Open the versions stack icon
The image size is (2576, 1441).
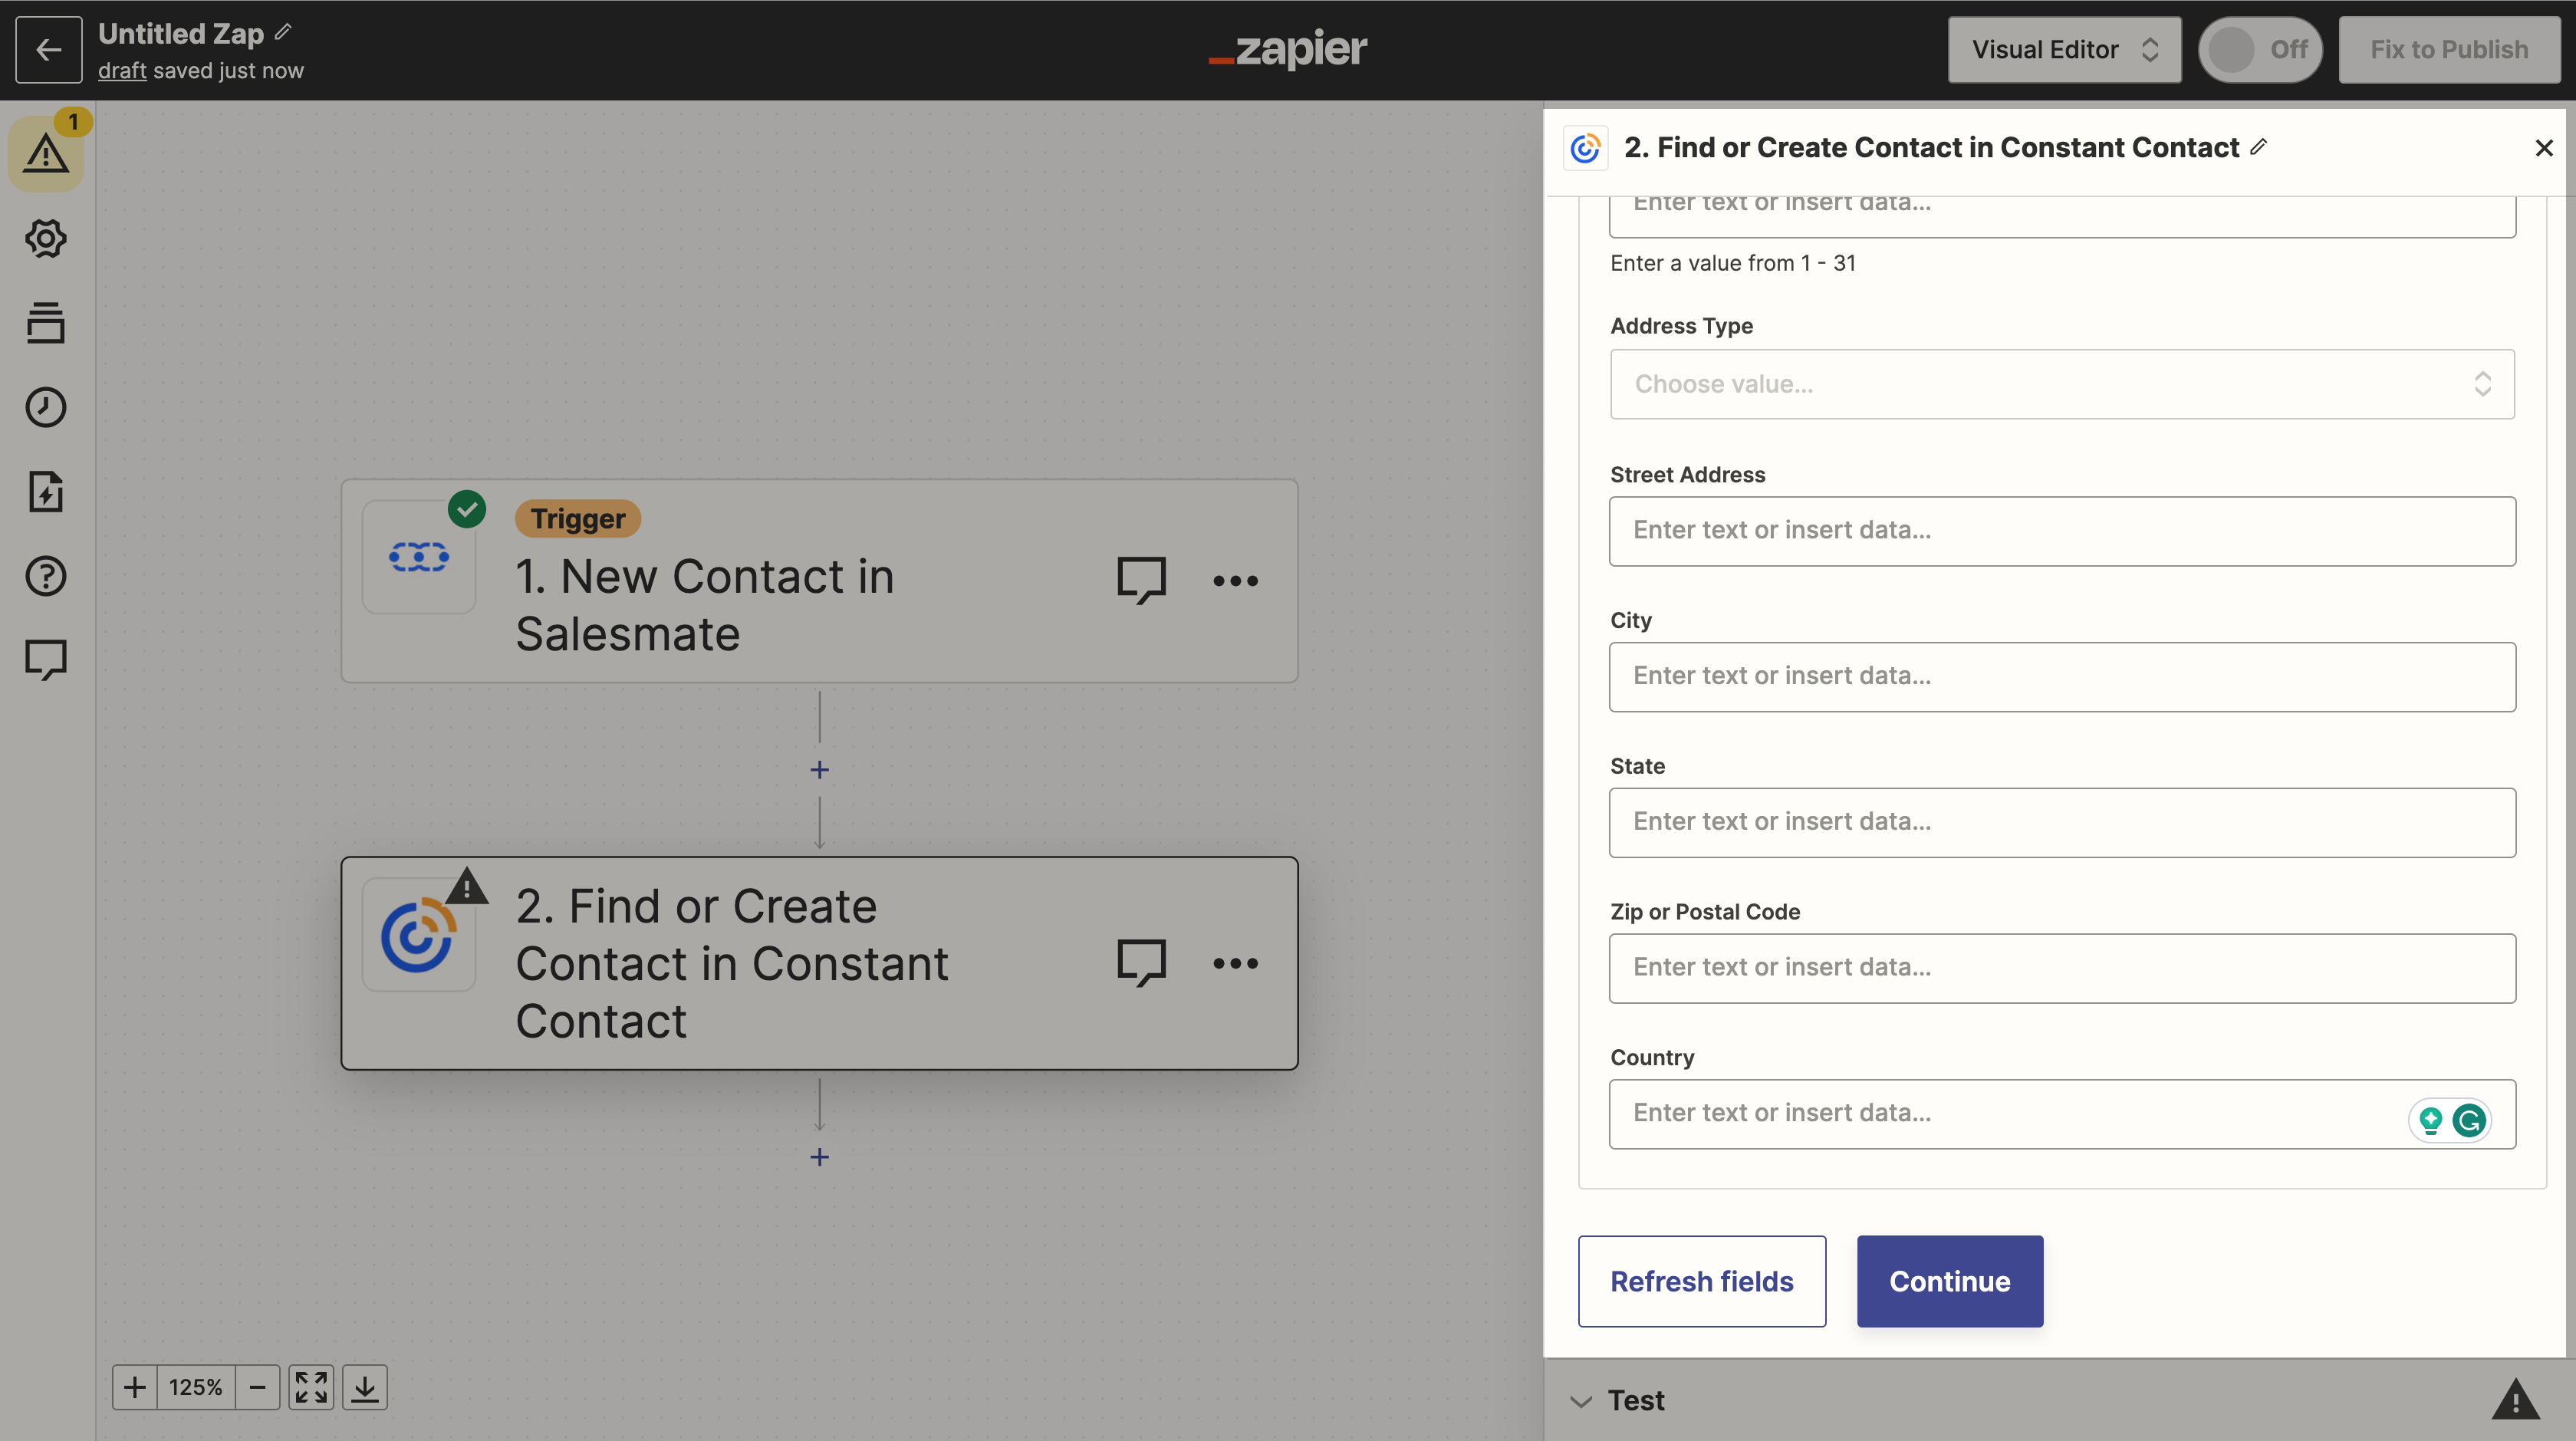point(46,322)
